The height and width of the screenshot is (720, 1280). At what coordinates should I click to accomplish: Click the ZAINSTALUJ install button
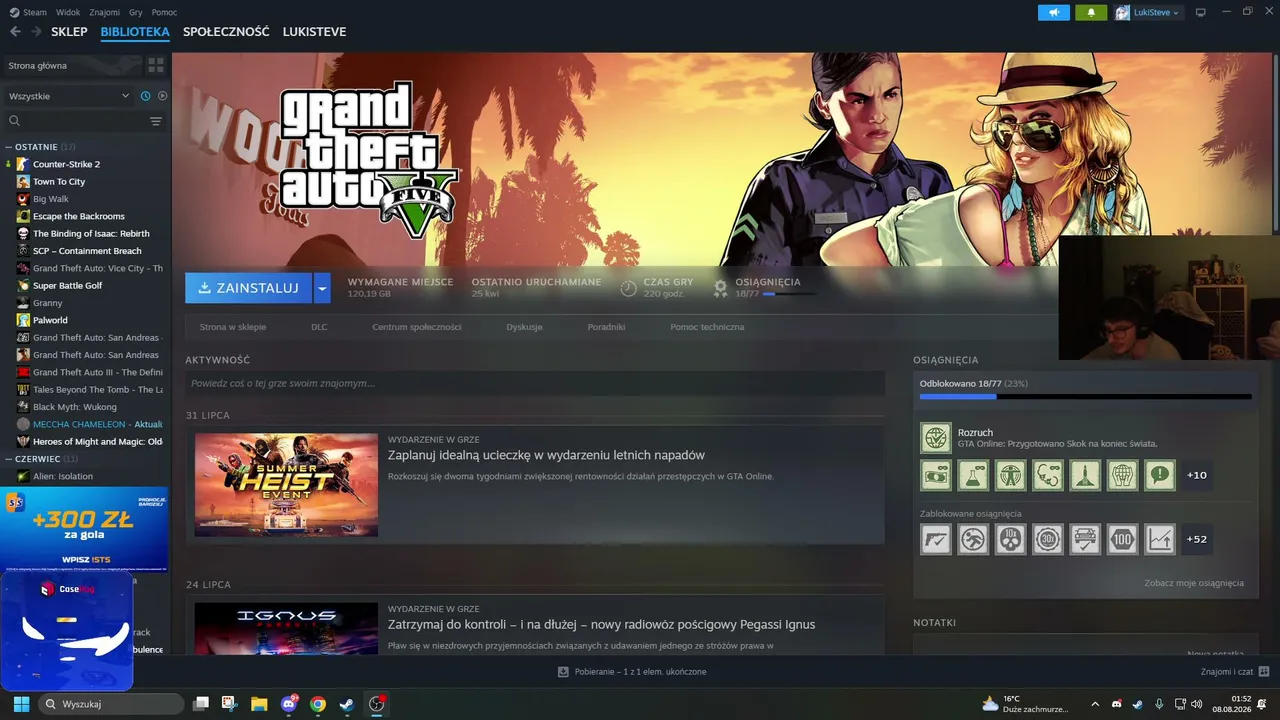[249, 288]
